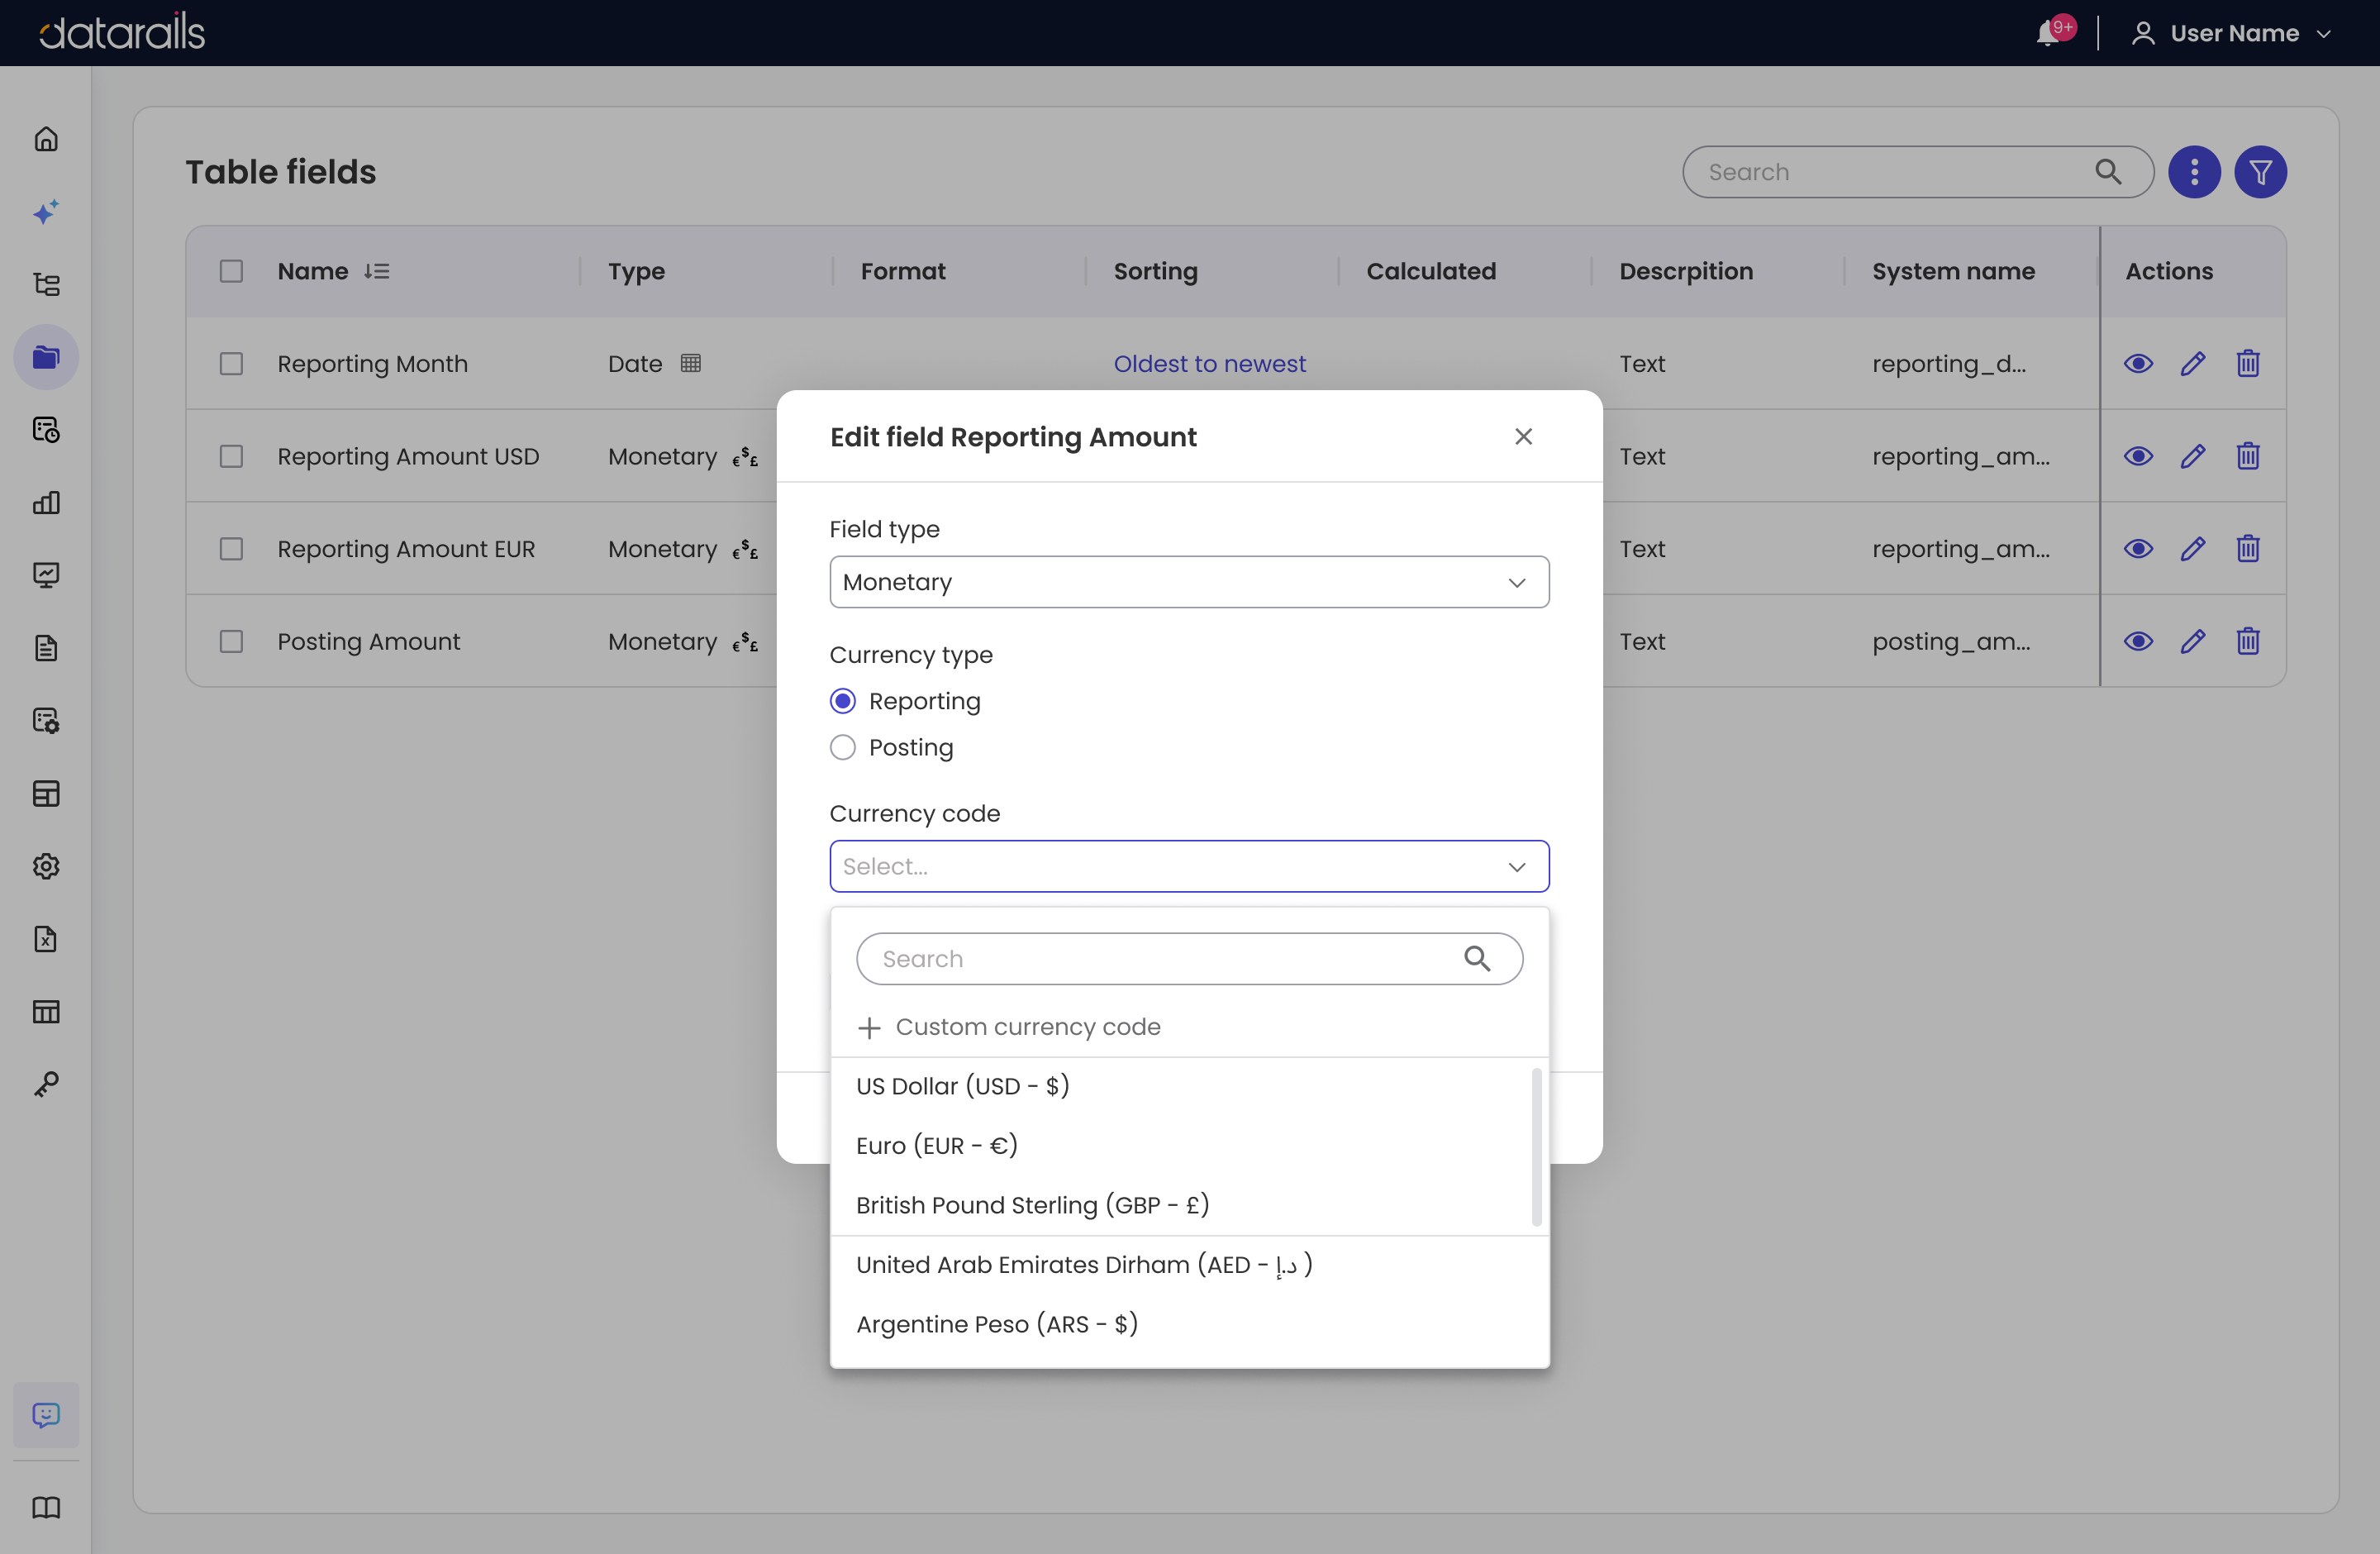Expand the User Name account menu

pyautogui.click(x=2232, y=33)
